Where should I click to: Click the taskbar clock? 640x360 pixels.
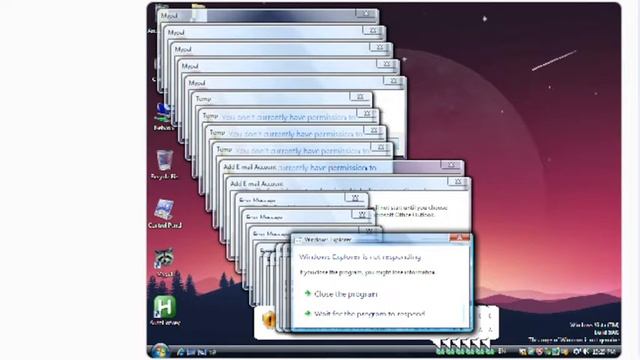click(x=604, y=351)
